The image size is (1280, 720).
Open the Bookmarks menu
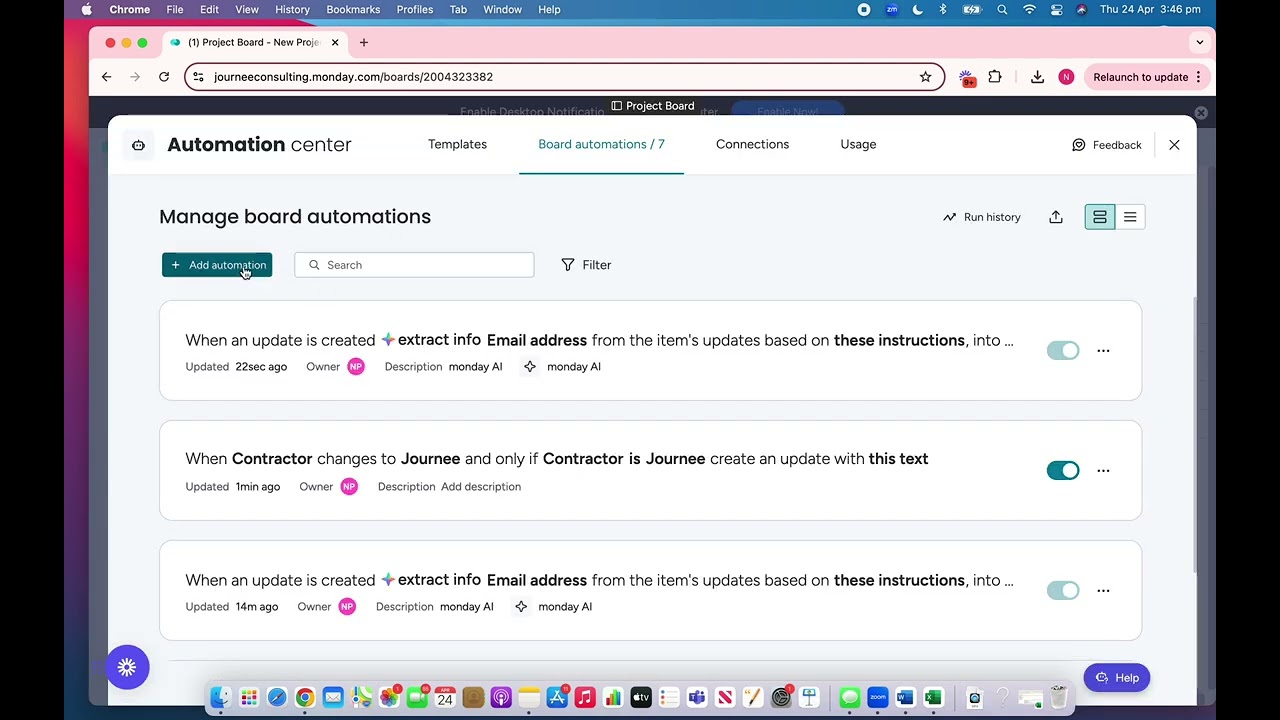[x=353, y=9]
